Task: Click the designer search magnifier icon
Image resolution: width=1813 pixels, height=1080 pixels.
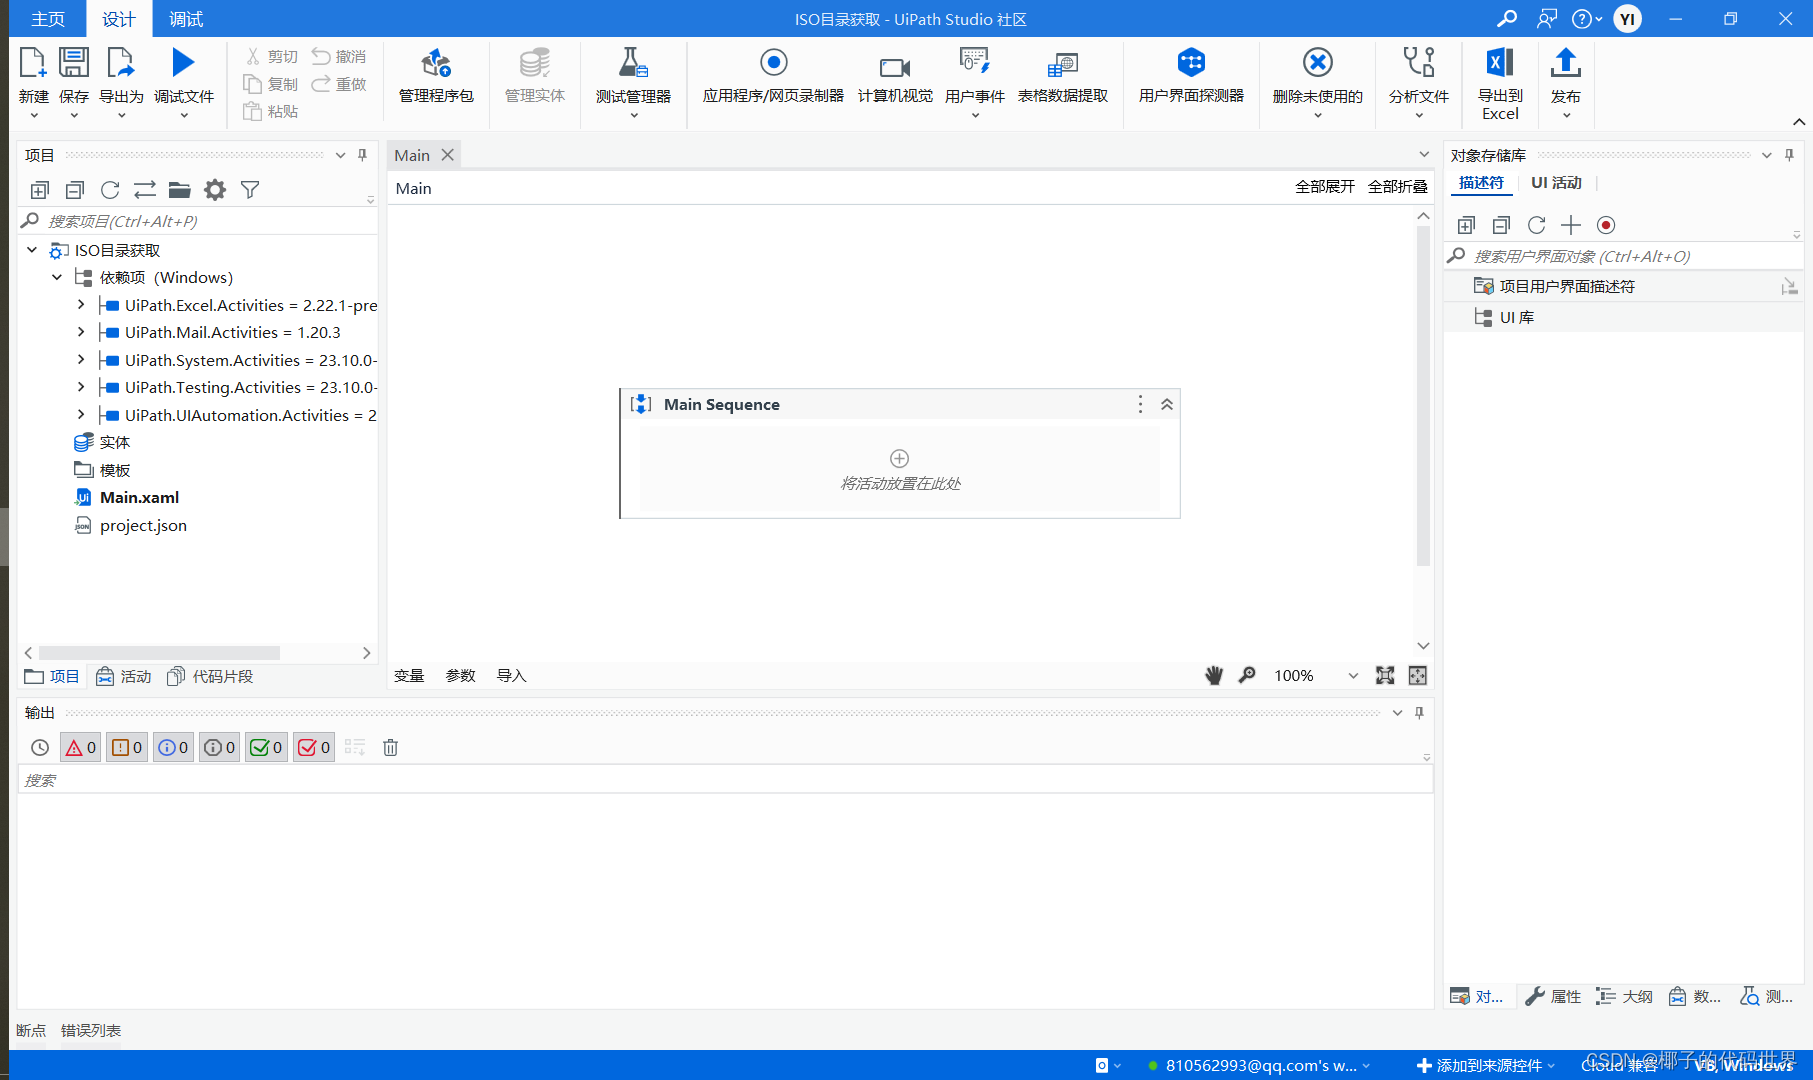Action: [1247, 676]
